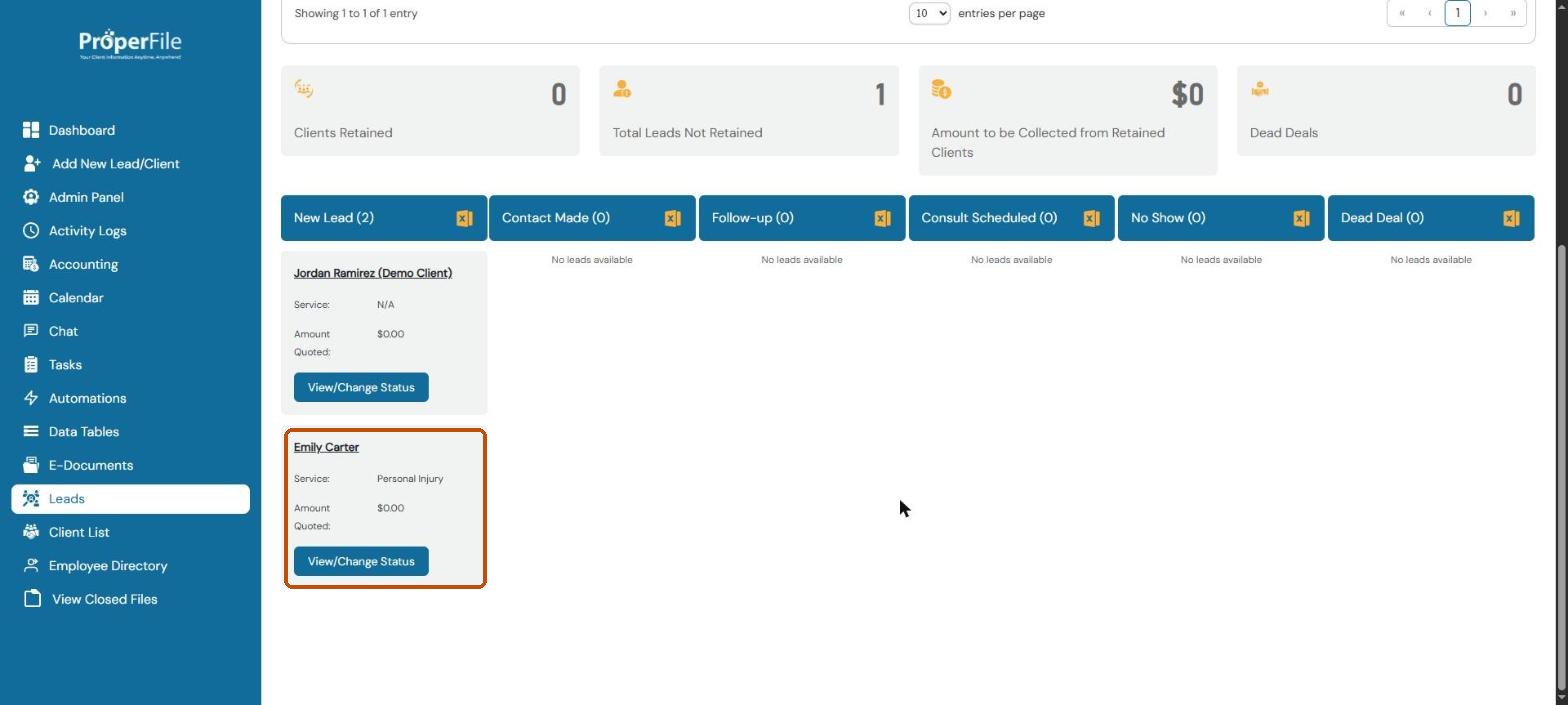The image size is (1568, 705).
Task: Click the Accounting sidebar icon
Action: click(31, 264)
